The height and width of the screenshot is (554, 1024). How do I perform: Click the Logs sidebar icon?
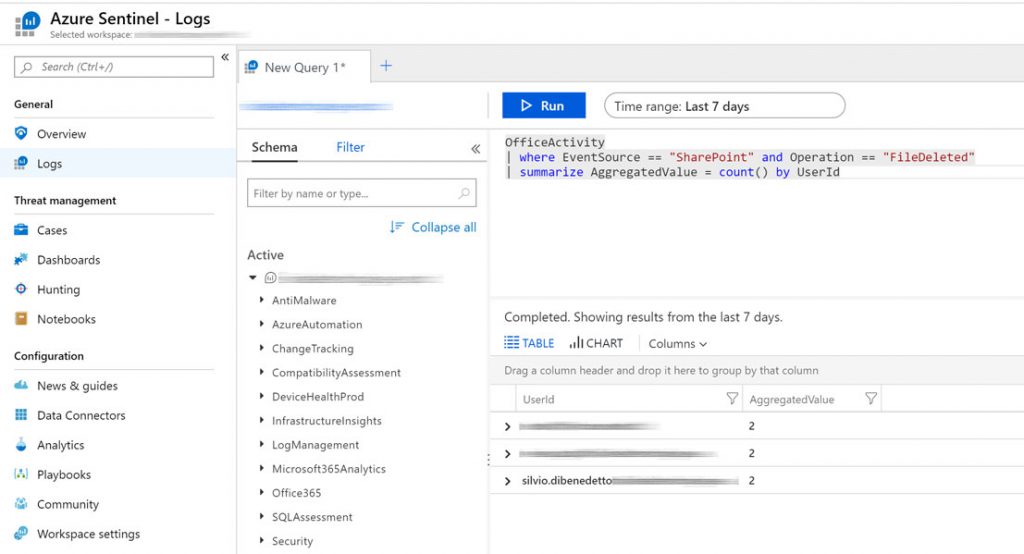[x=21, y=163]
